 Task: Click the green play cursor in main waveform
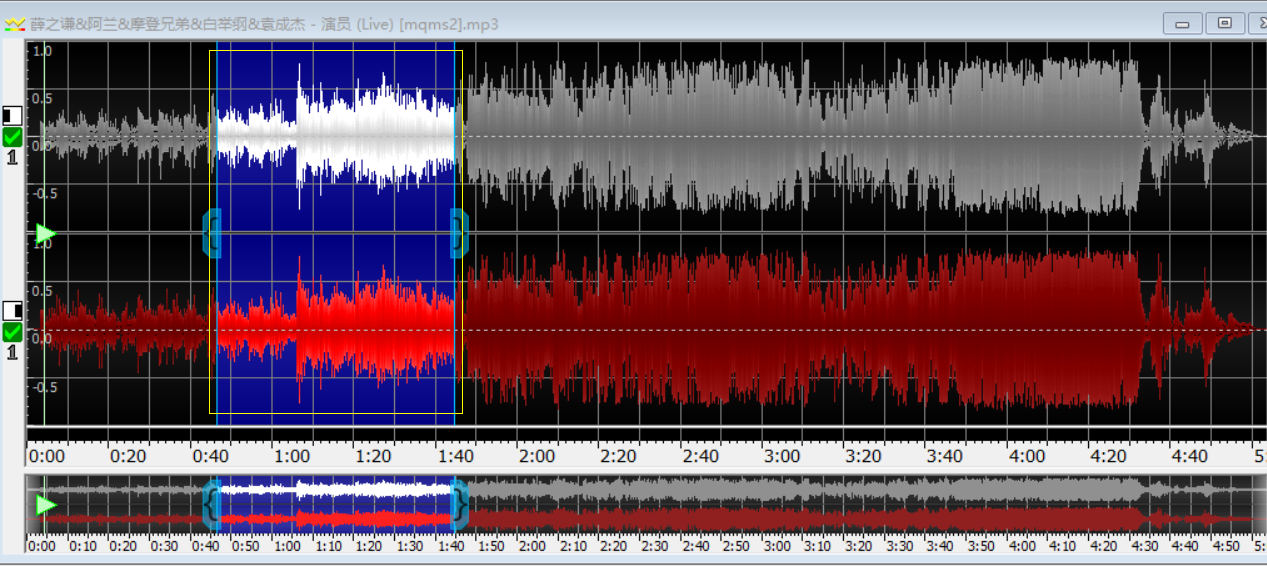(45, 234)
